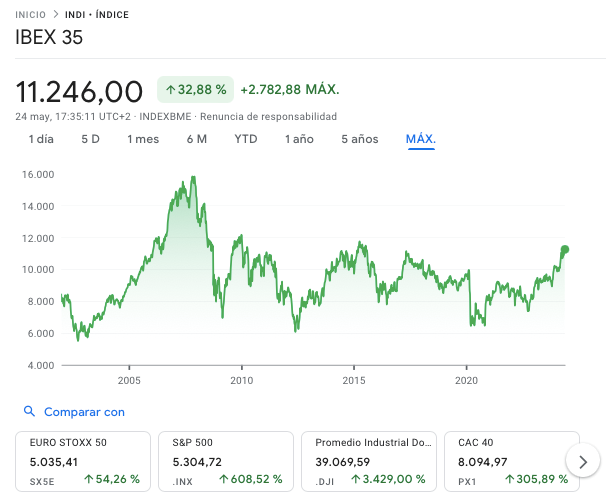Click the green 32,88 % change badge
The width and height of the screenshot is (606, 502).
(195, 90)
